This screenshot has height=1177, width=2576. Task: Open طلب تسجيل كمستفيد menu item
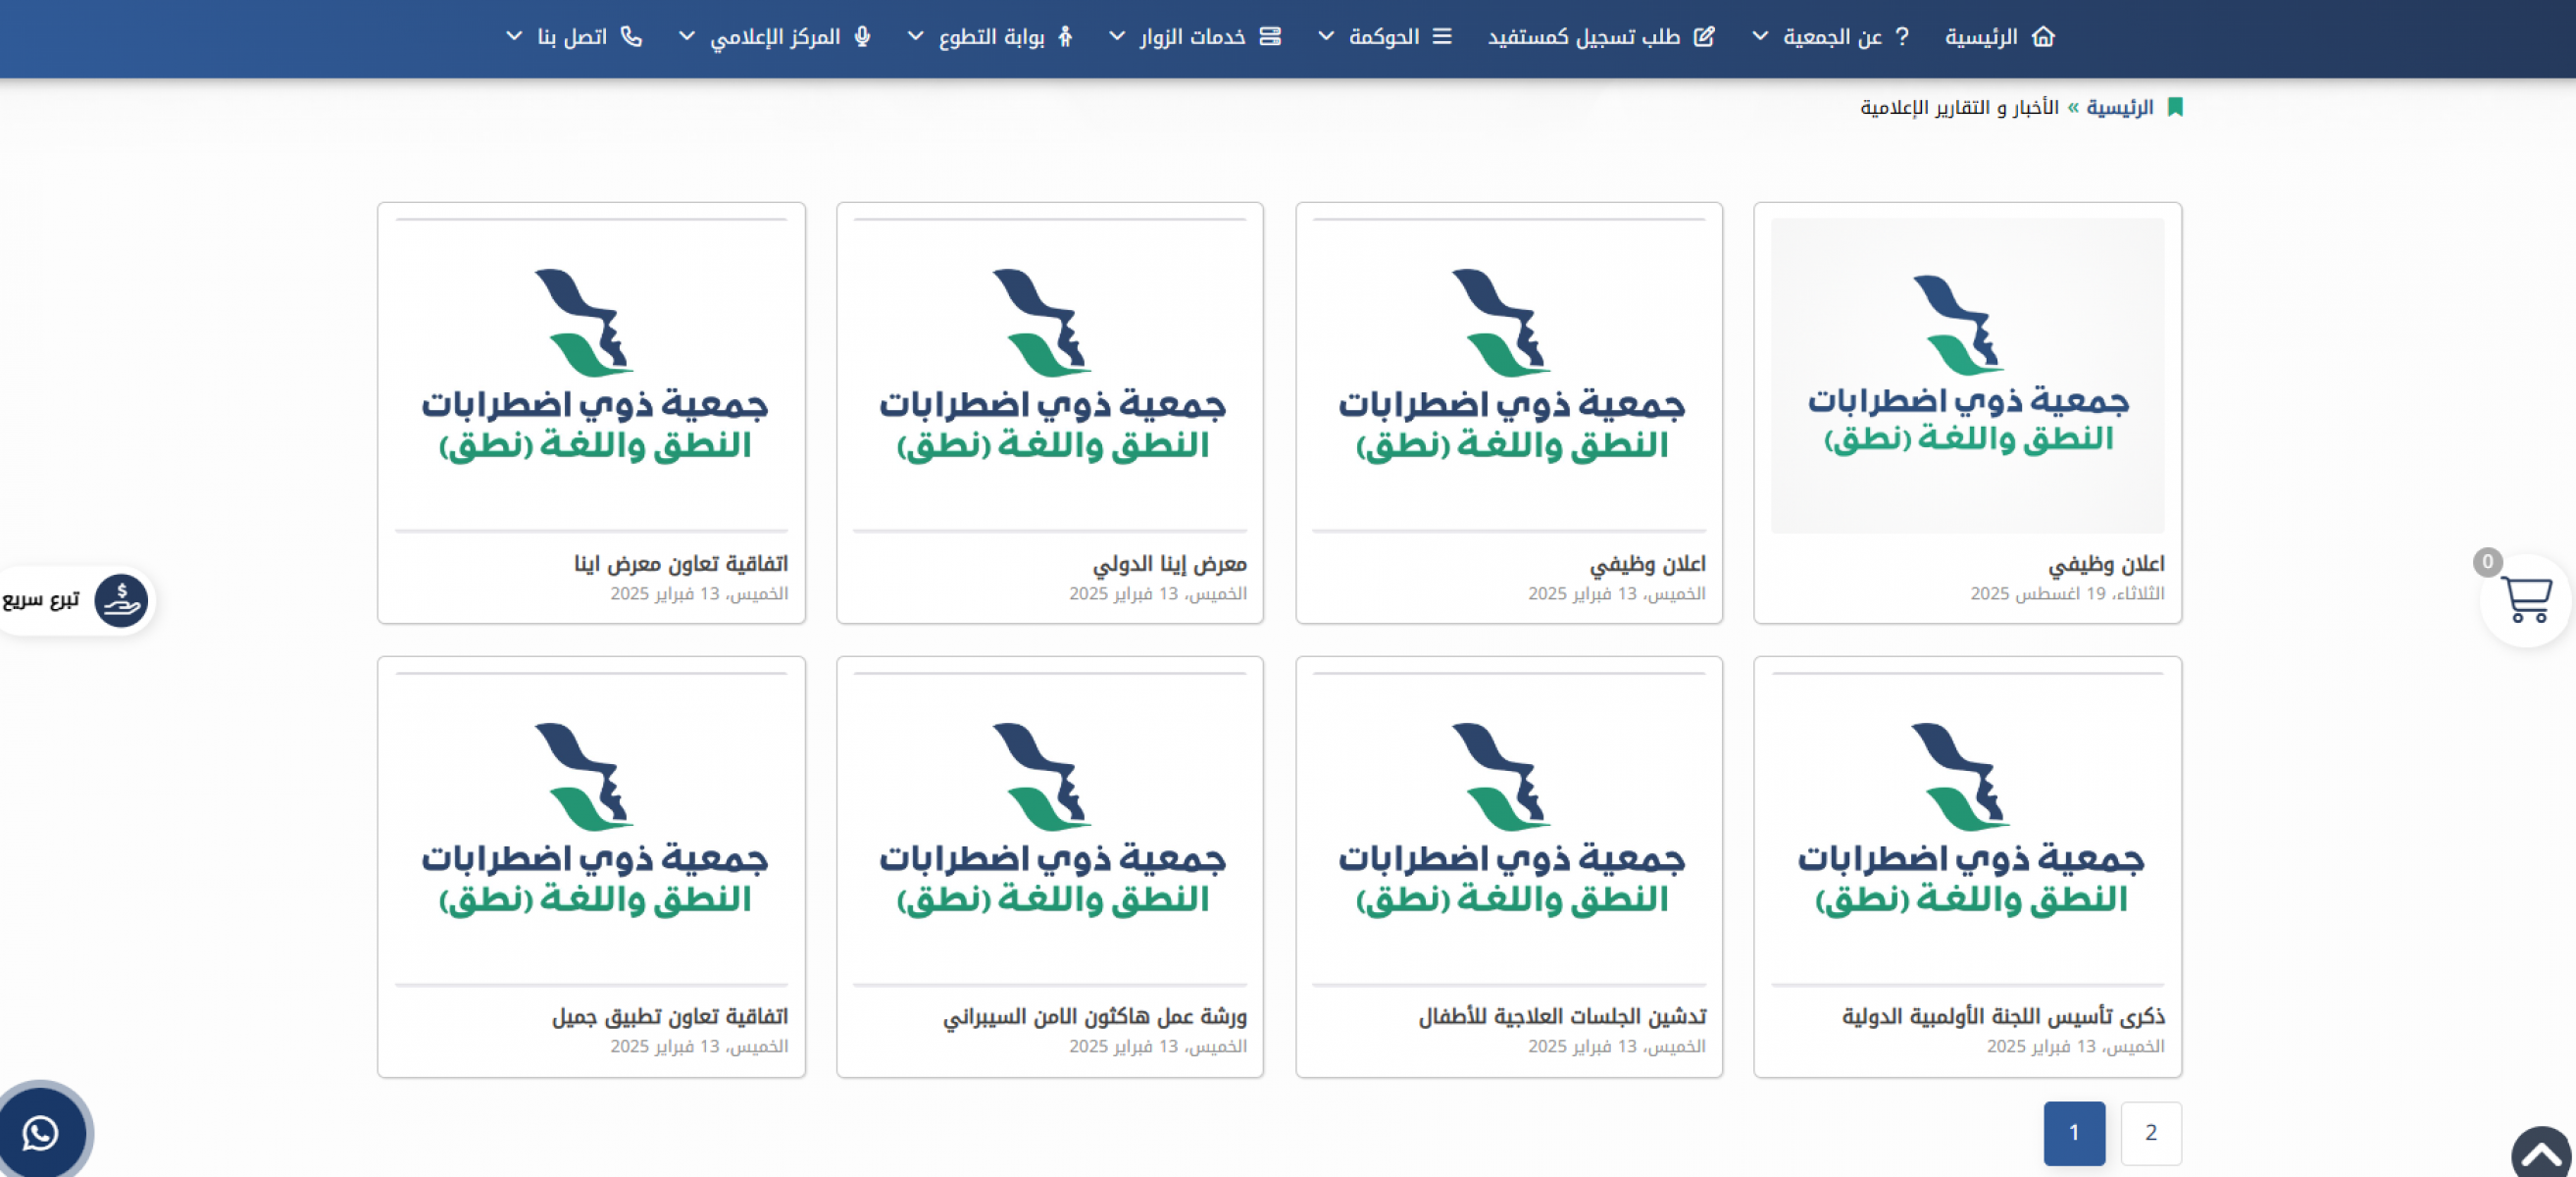pyautogui.click(x=1584, y=37)
